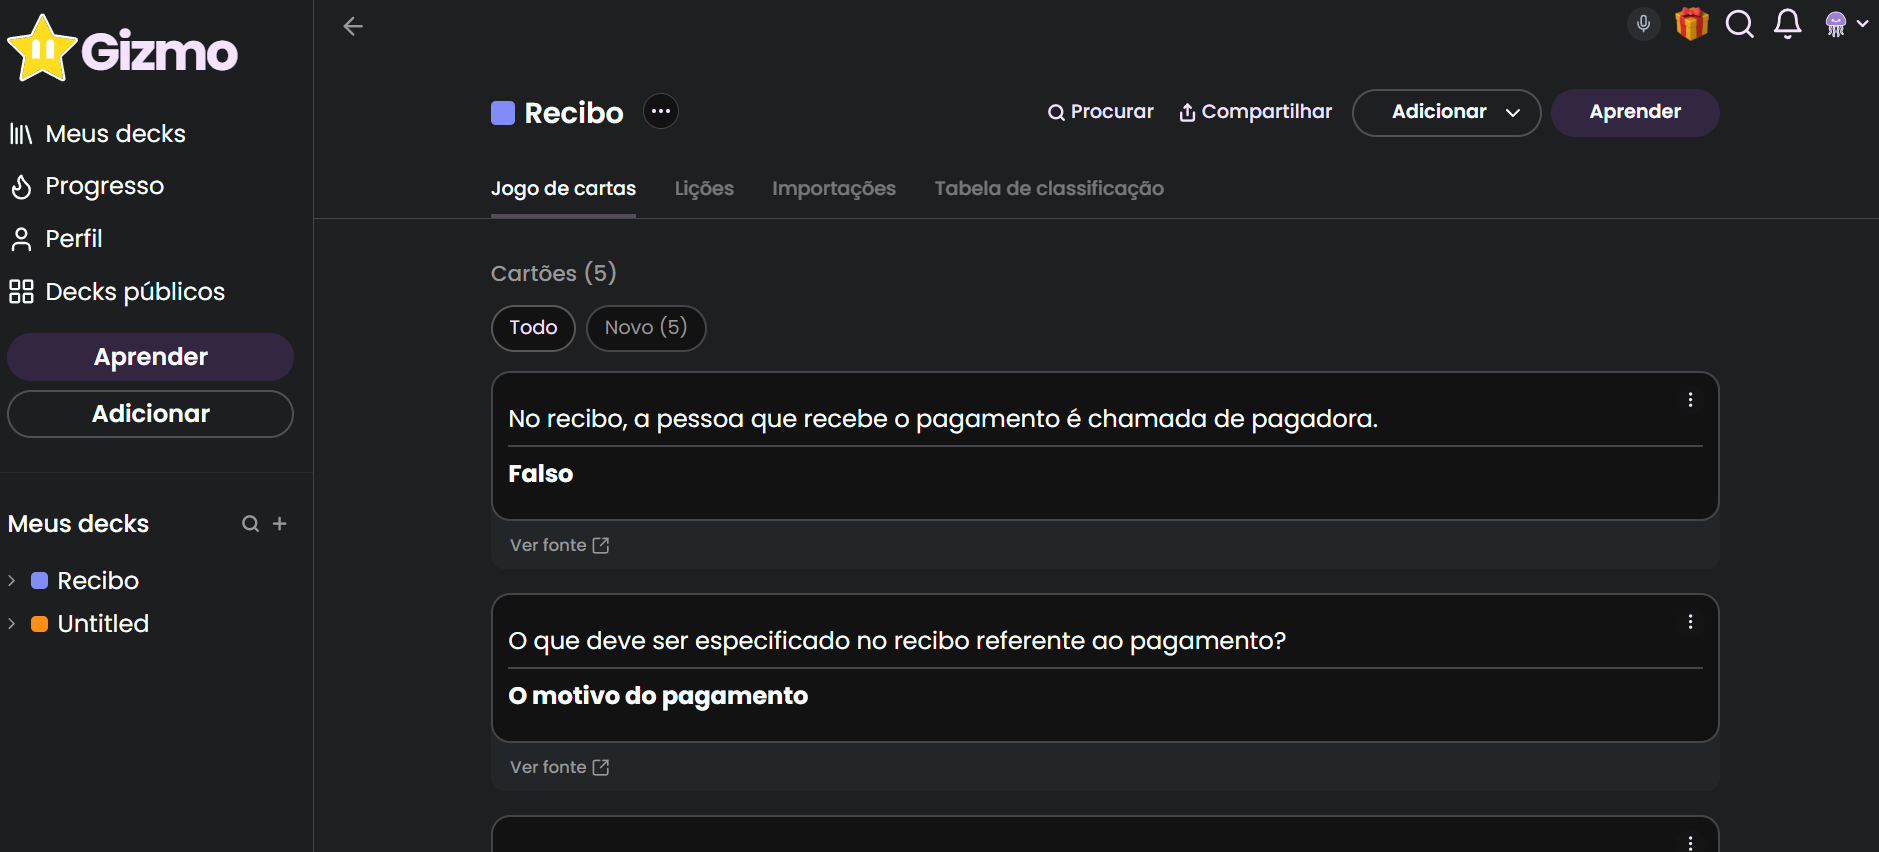Viewport: 1879px width, 852px height.
Task: Expand the Recibo deck in sidebar
Action: click(x=12, y=581)
